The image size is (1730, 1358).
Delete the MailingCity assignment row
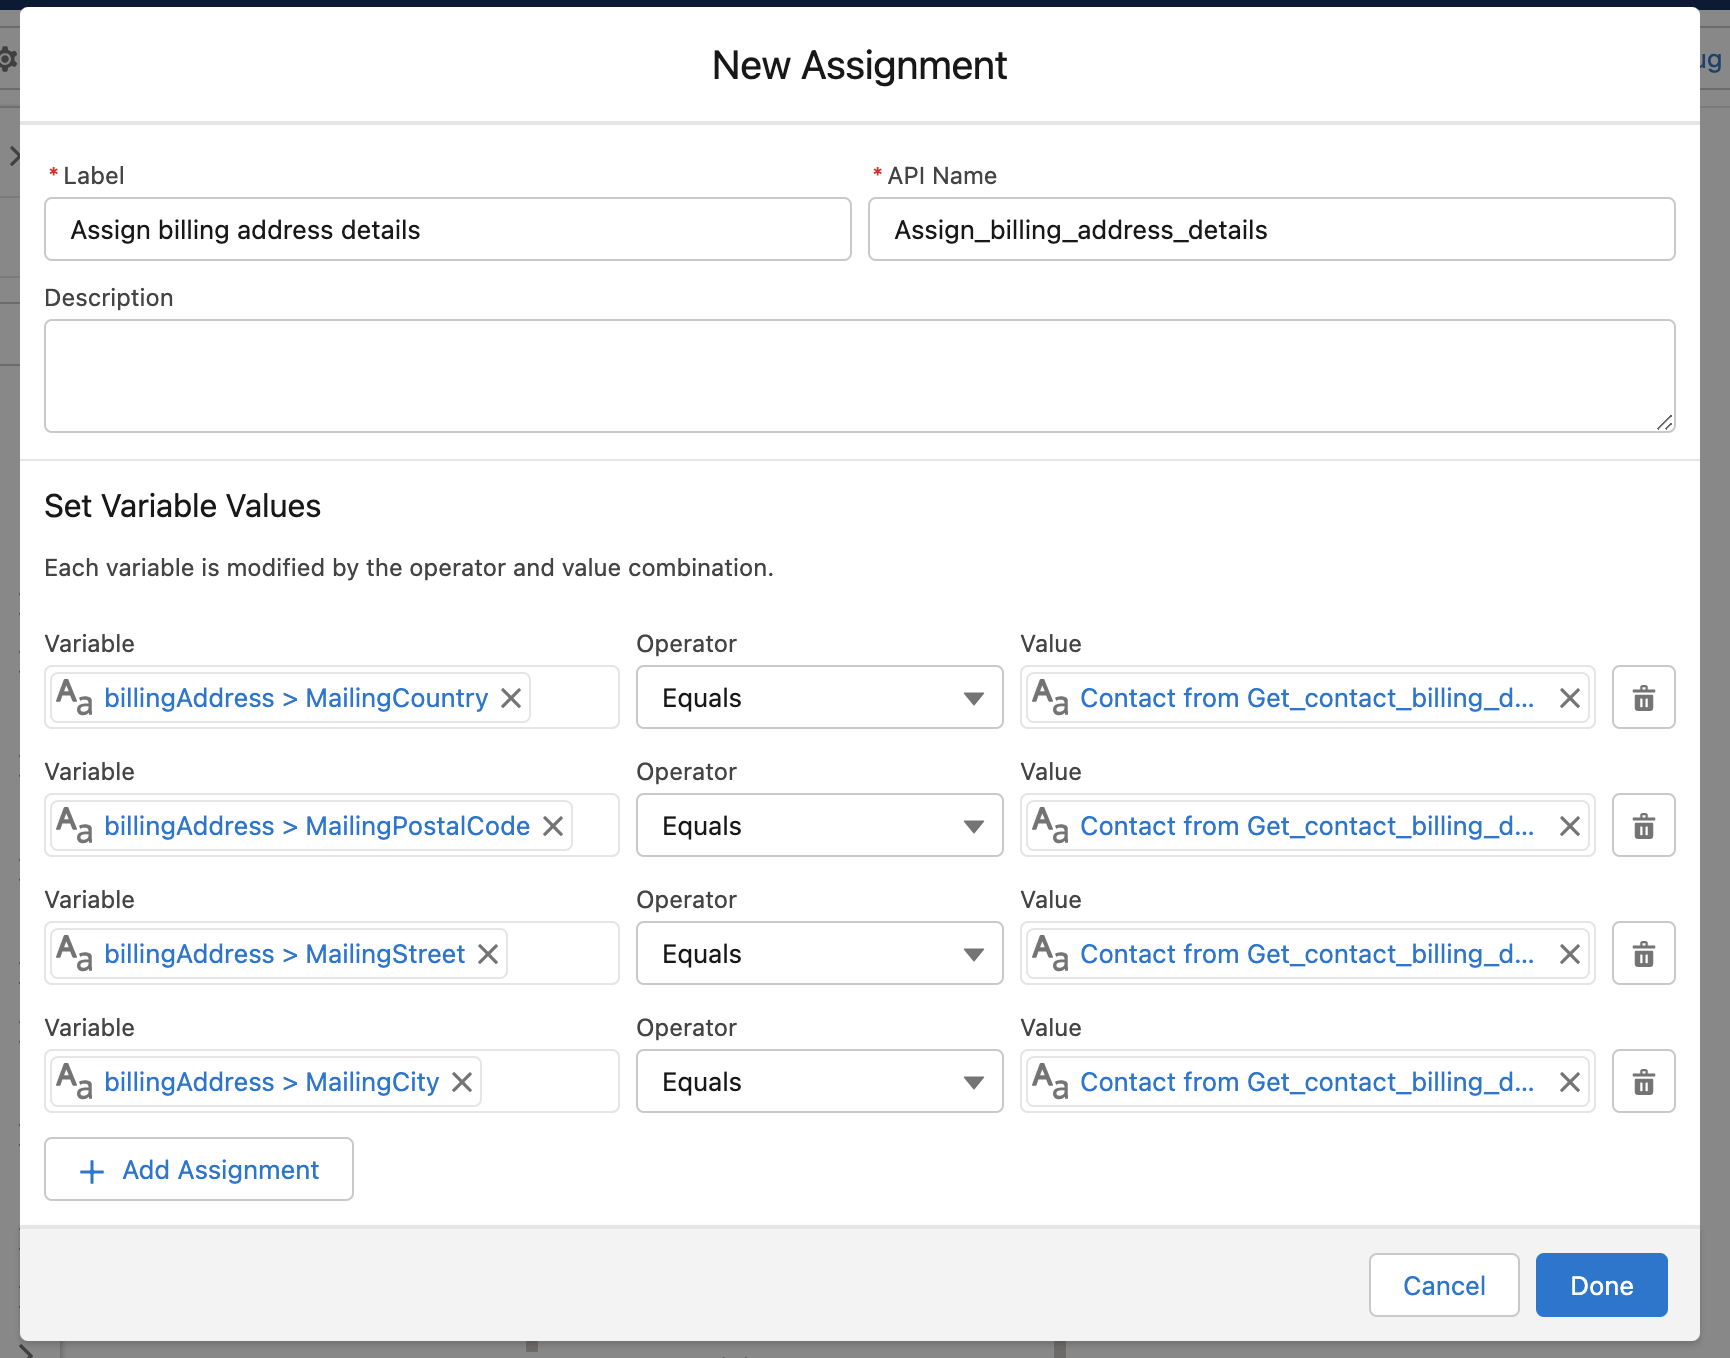[x=1643, y=1081]
